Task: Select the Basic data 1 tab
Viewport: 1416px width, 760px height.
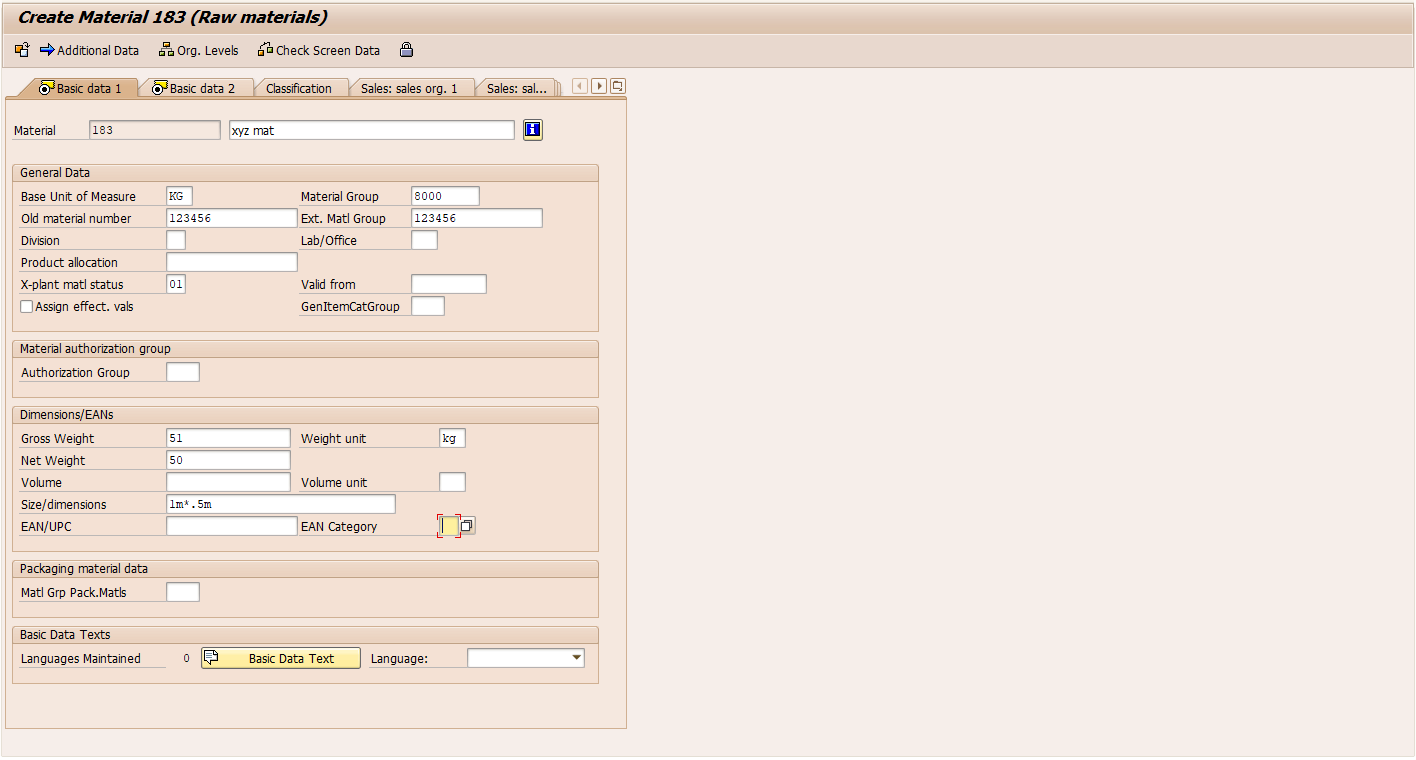Action: (x=88, y=87)
